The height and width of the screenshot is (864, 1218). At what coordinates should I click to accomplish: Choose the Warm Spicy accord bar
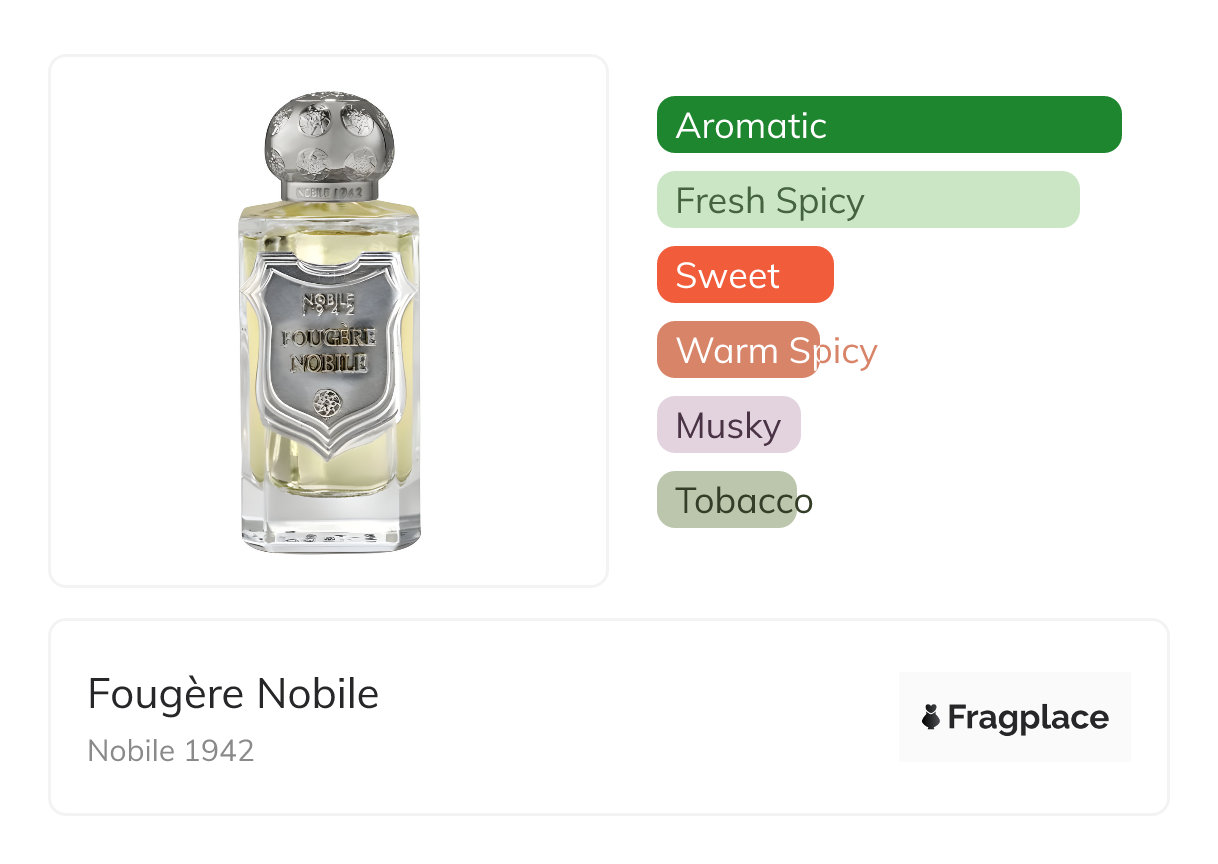click(x=738, y=350)
